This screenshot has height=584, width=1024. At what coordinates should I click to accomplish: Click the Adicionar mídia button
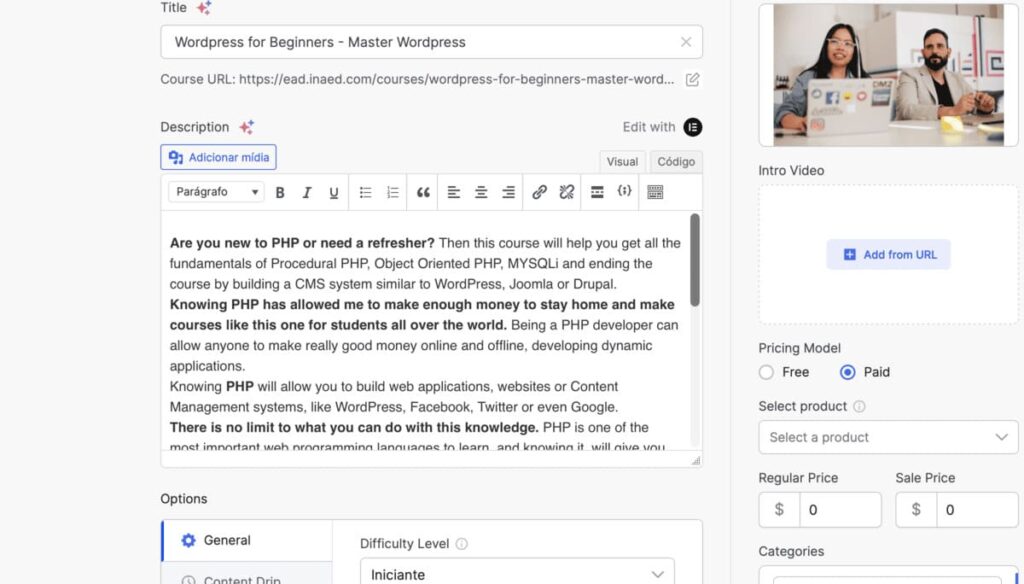click(x=218, y=157)
